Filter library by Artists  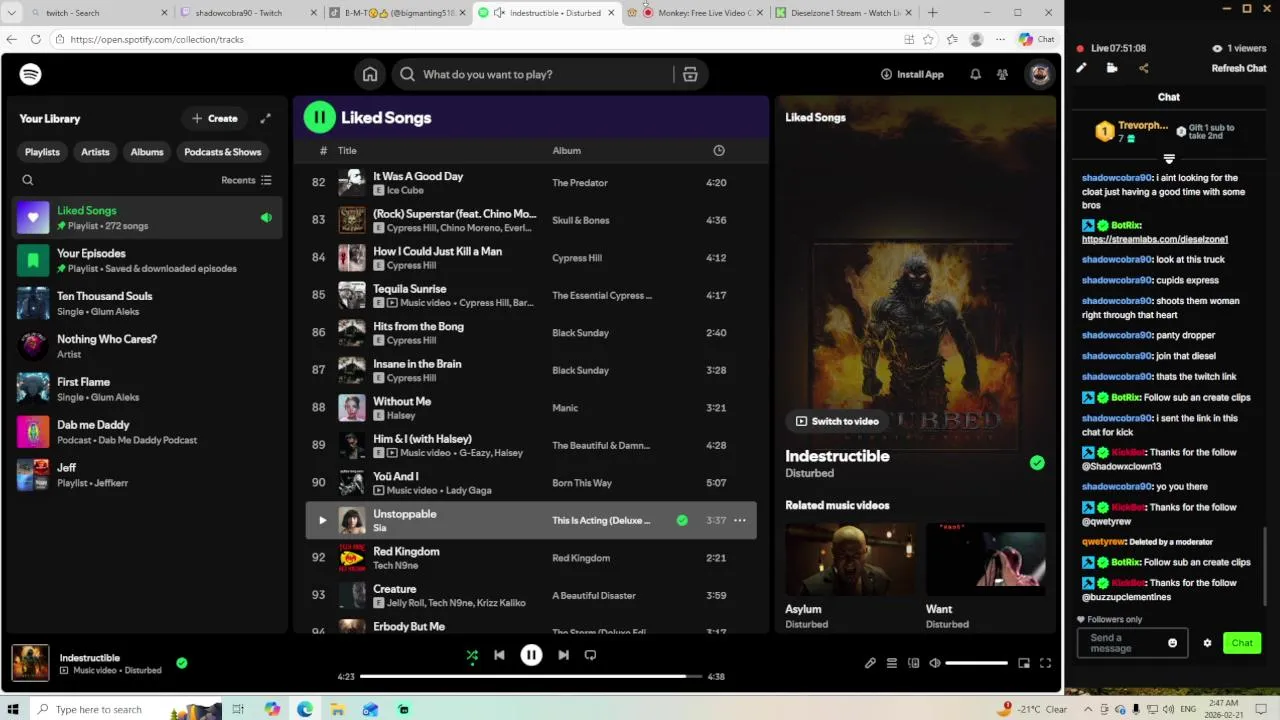tap(95, 152)
